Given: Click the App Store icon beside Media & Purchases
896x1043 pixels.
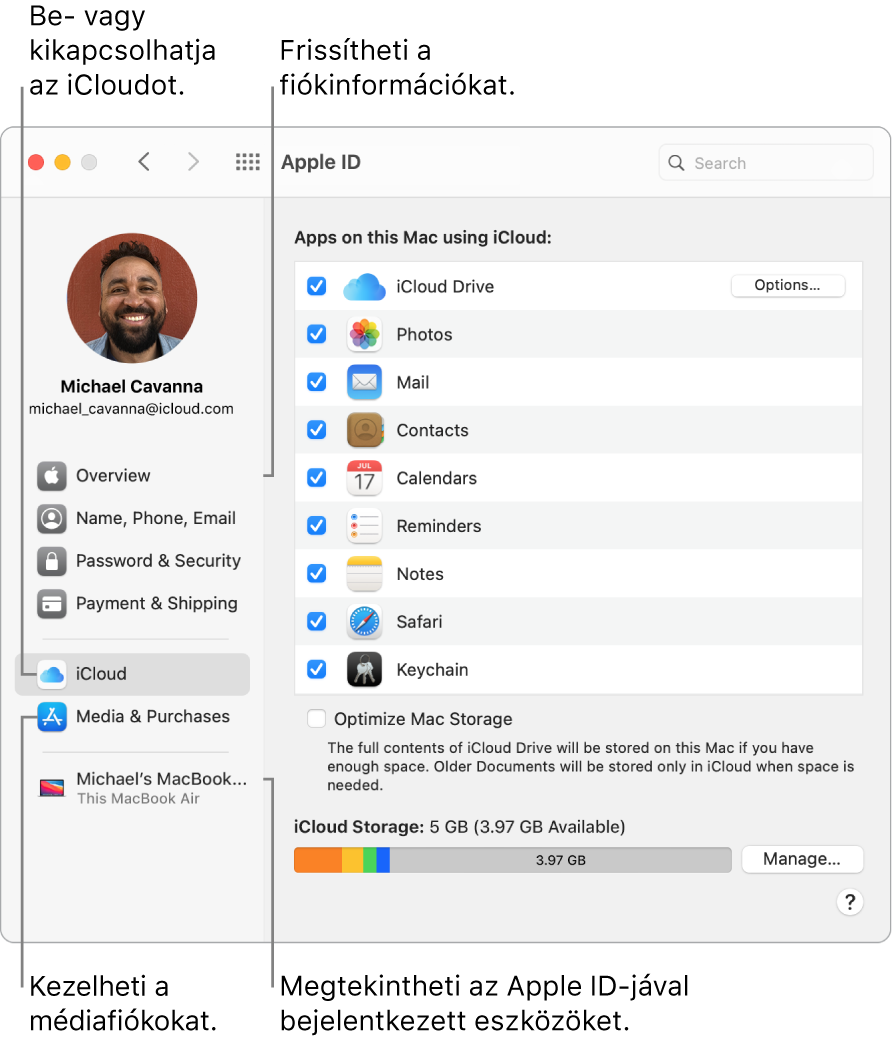Looking at the screenshot, I should click(52, 717).
